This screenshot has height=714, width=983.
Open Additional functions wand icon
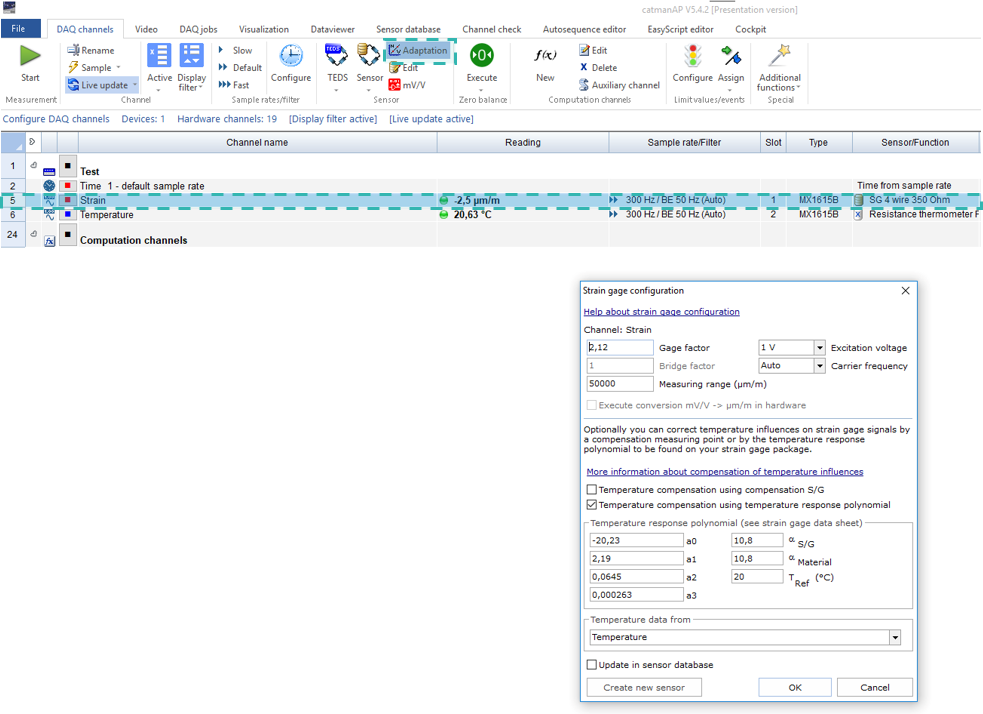(x=780, y=55)
